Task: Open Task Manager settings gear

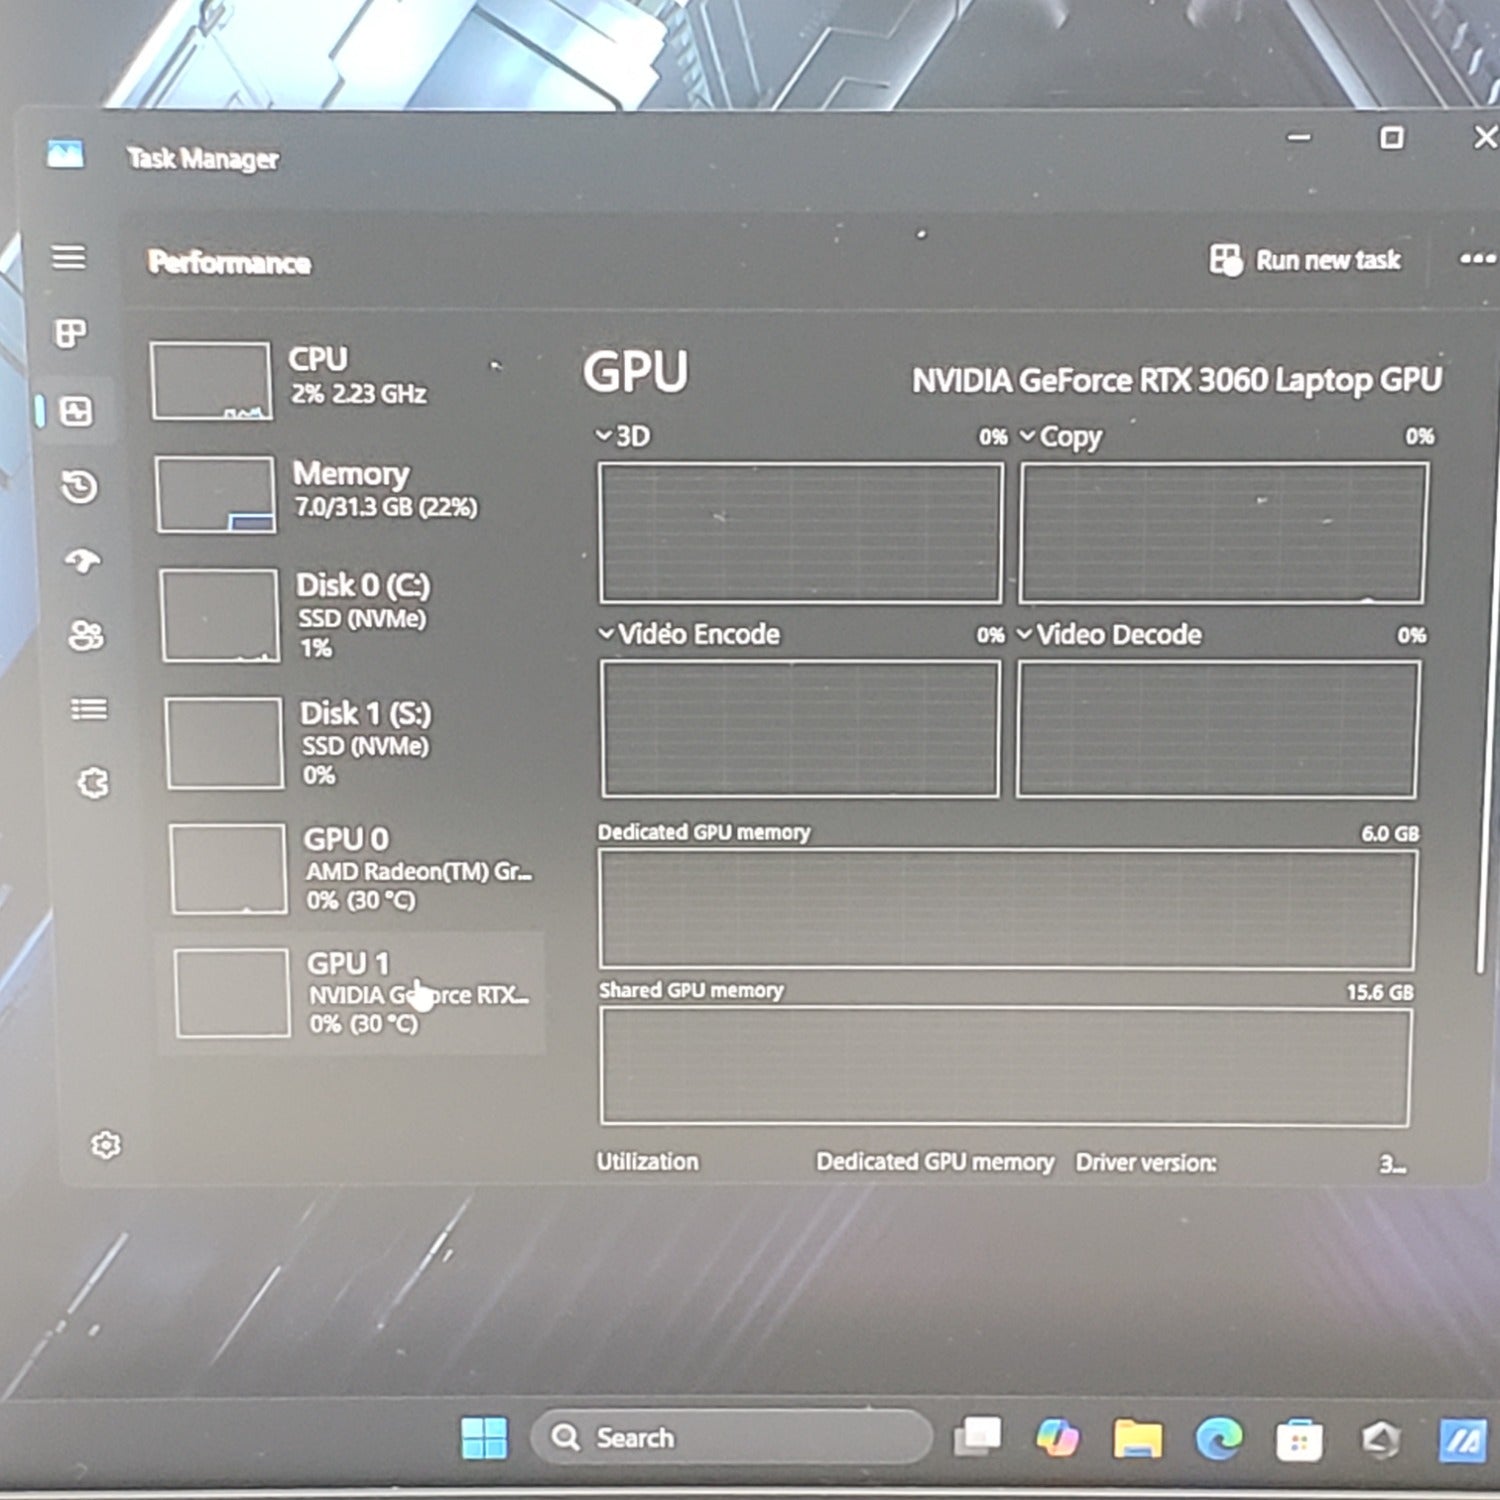Action: click(105, 1145)
